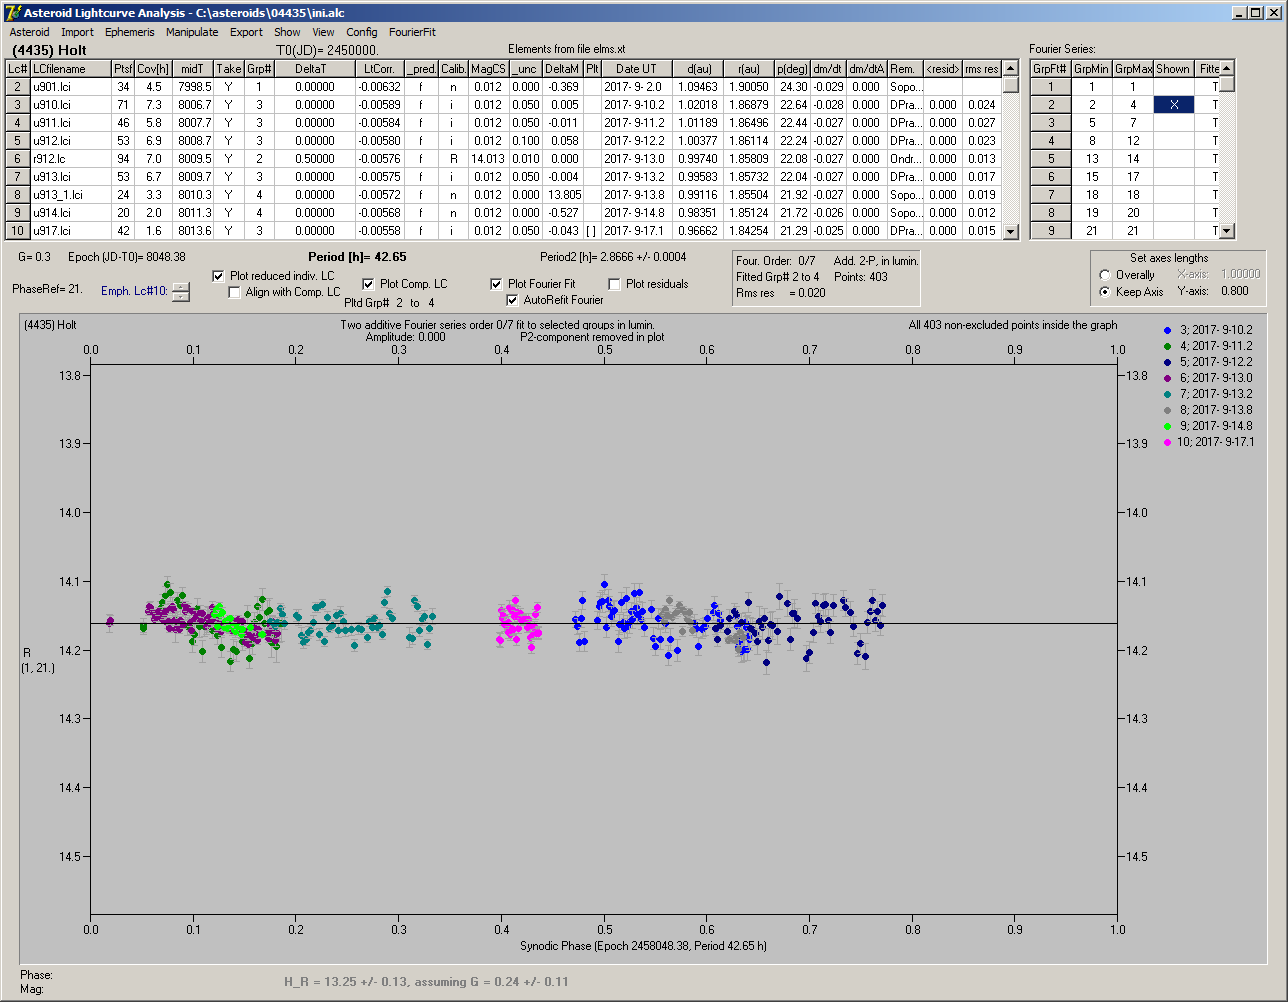Viewport: 1288px width, 1002px height.
Task: Click the application icon in the title bar
Action: point(12,12)
